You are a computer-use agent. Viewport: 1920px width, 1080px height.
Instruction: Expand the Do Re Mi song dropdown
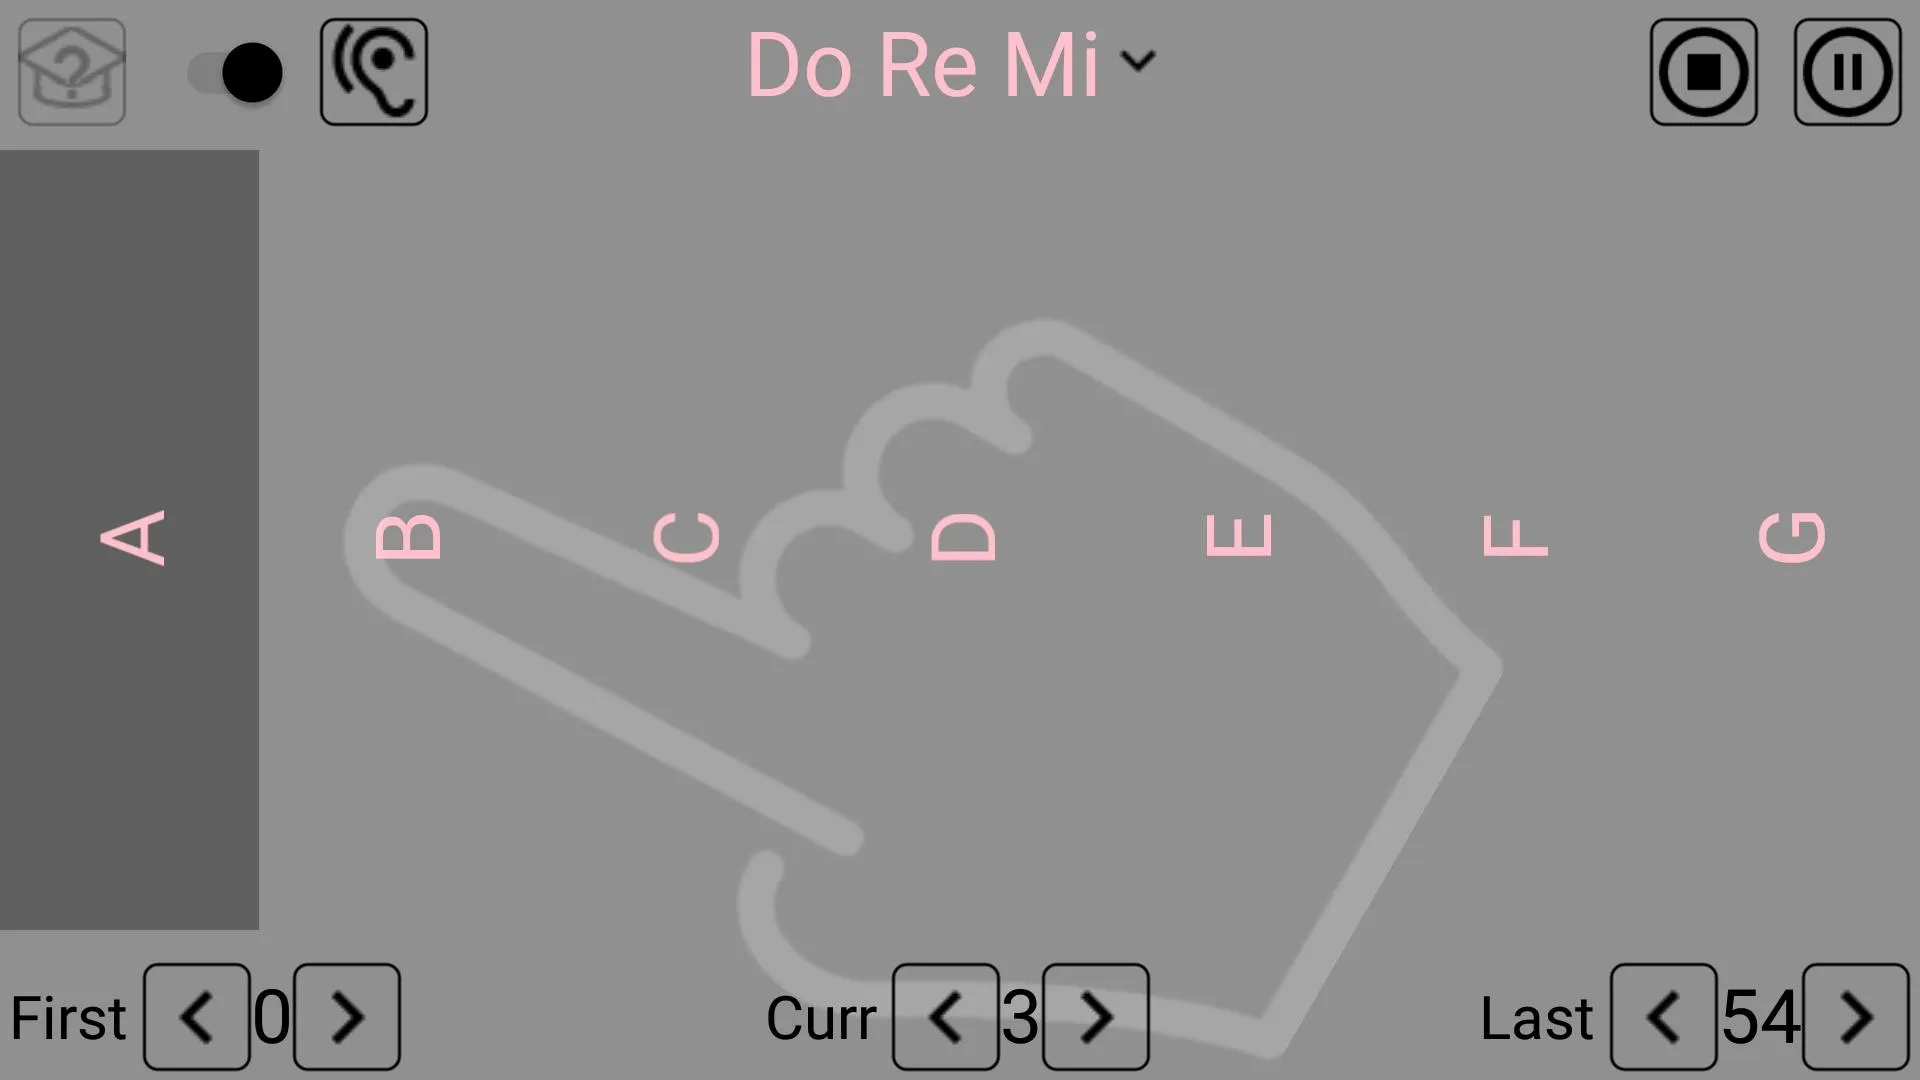1137,65
